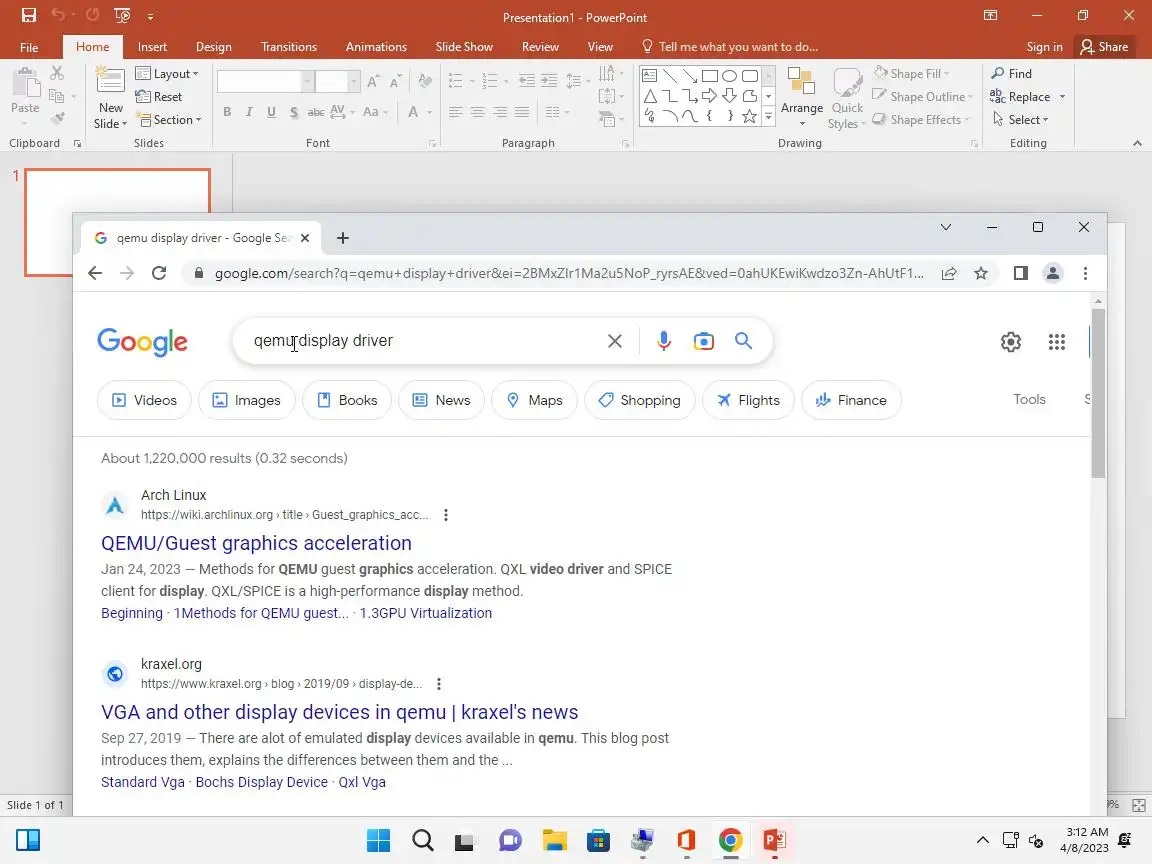Click the share page icon in address bar

(948, 273)
